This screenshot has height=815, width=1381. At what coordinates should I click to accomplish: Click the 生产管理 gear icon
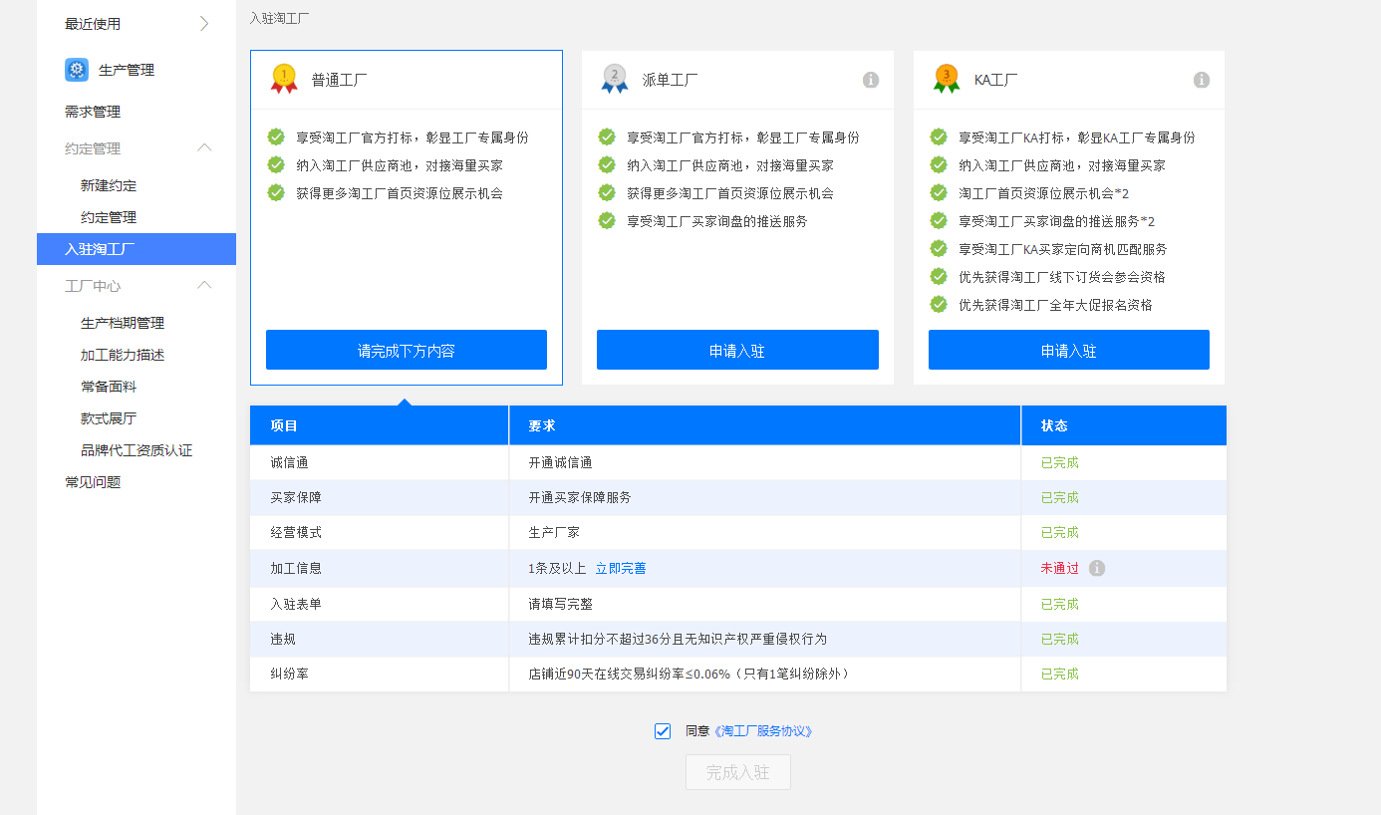point(77,70)
